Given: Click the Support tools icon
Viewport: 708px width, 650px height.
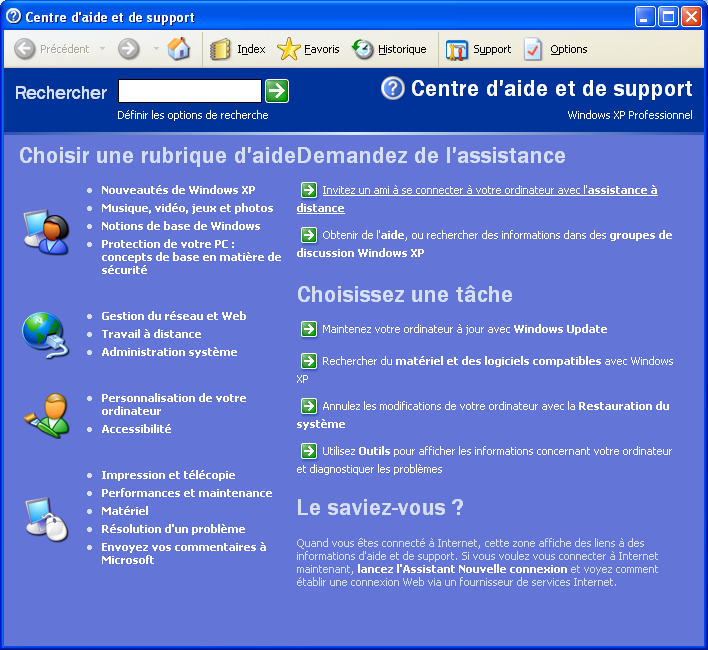Looking at the screenshot, I should click(x=456, y=50).
